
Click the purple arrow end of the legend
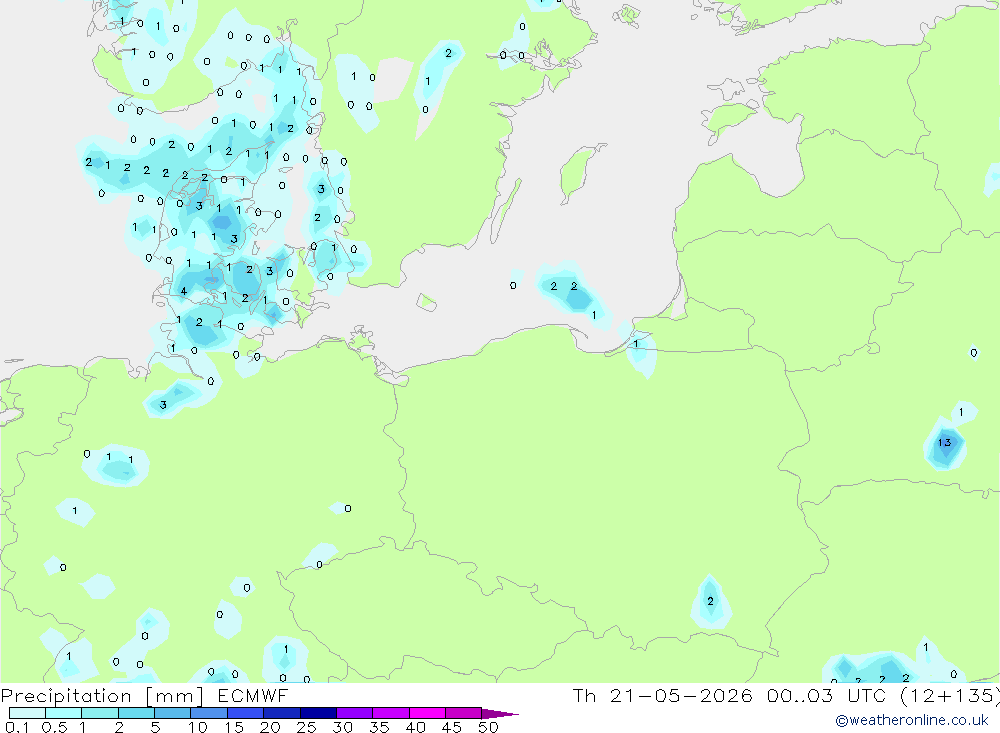point(499,713)
